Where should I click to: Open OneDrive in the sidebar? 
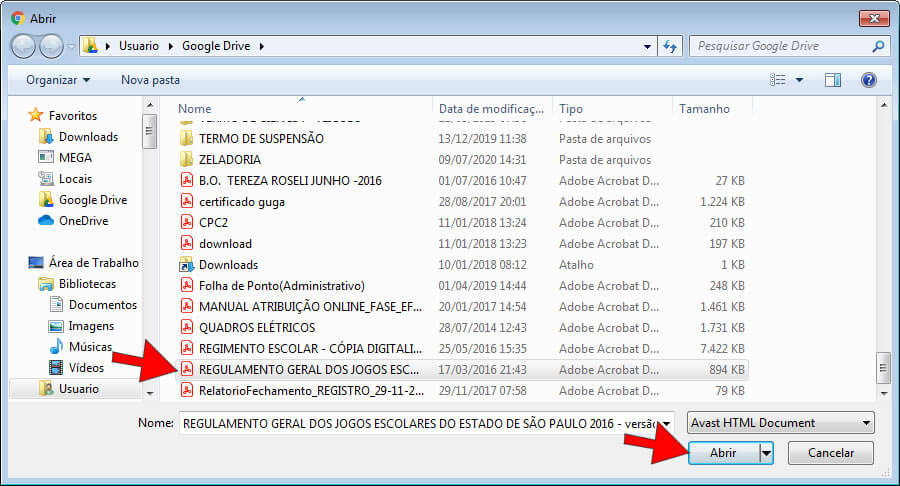pyautogui.click(x=83, y=221)
